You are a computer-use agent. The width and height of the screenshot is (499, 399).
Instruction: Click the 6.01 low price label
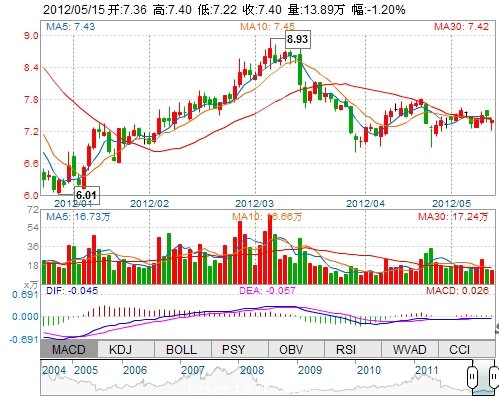pyautogui.click(x=86, y=195)
